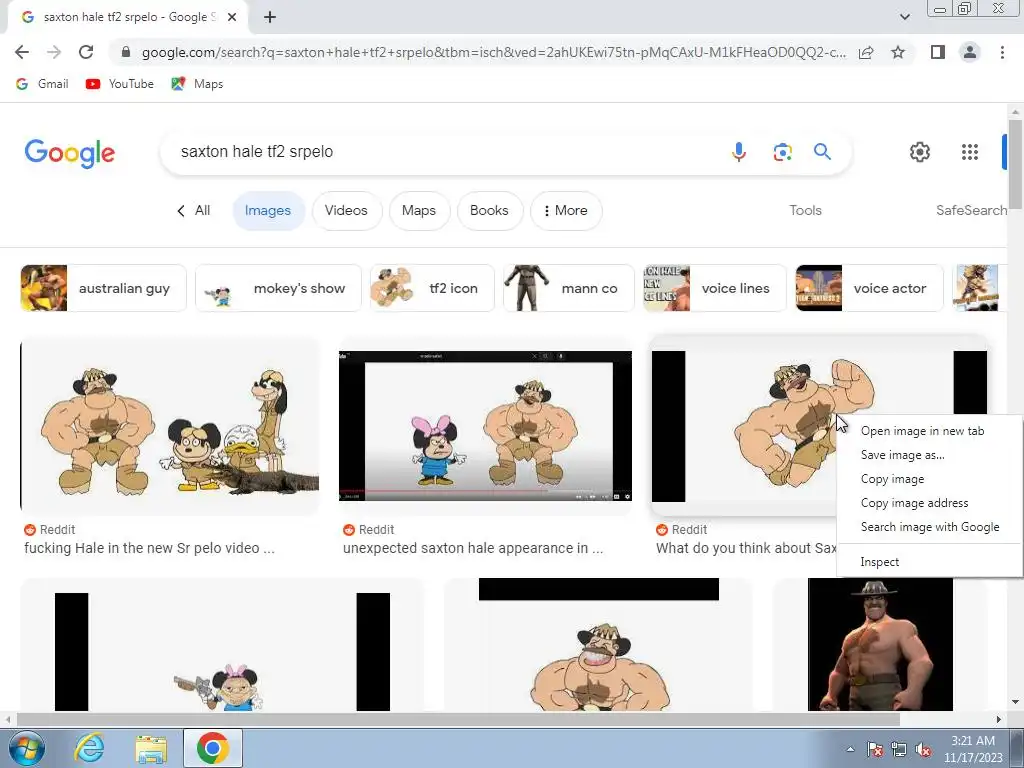Open the tab search dropdown arrow
The height and width of the screenshot is (768, 1024).
[904, 18]
